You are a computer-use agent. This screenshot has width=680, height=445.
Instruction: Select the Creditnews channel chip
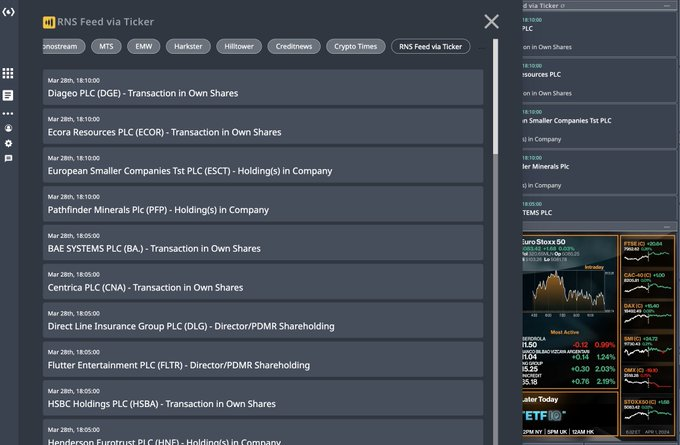coord(294,46)
